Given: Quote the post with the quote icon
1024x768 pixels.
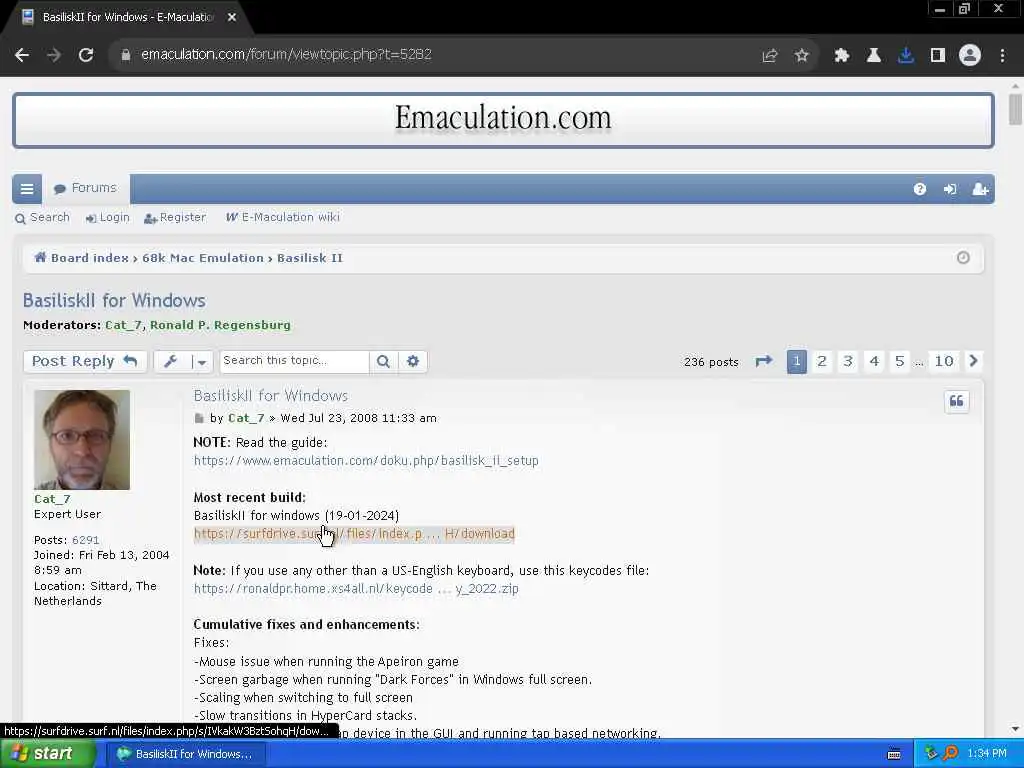Looking at the screenshot, I should coord(957,401).
